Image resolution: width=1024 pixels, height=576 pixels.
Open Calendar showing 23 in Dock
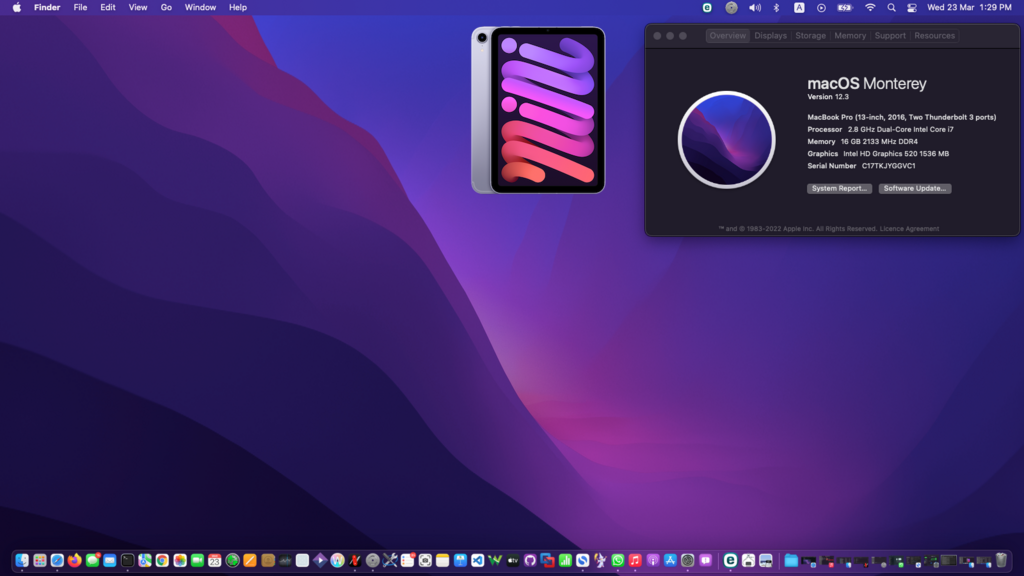point(215,560)
